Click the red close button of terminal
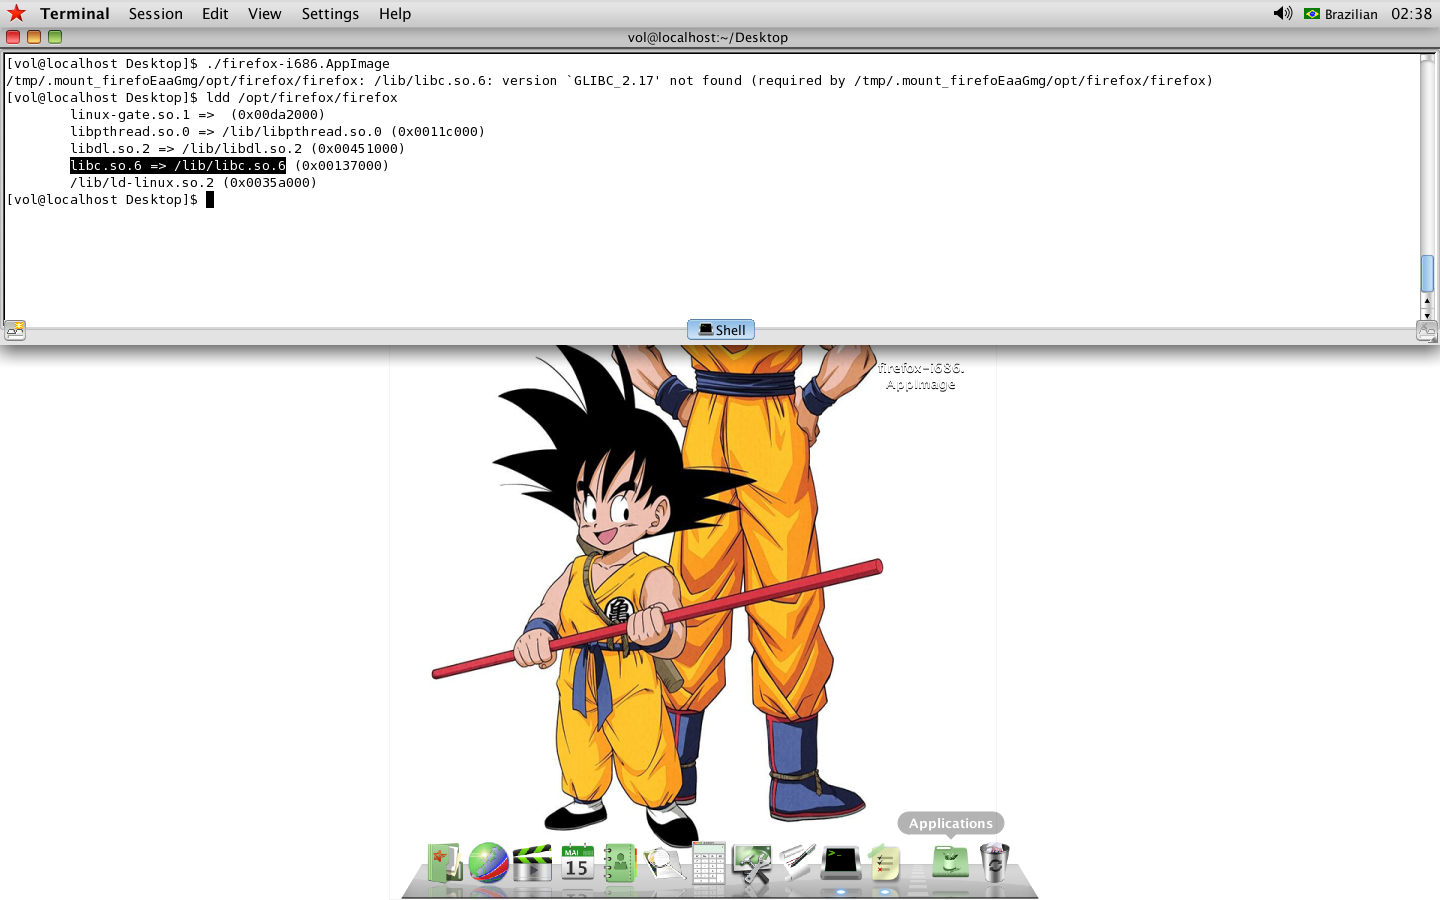Image resolution: width=1440 pixels, height=900 pixels. coord(13,37)
